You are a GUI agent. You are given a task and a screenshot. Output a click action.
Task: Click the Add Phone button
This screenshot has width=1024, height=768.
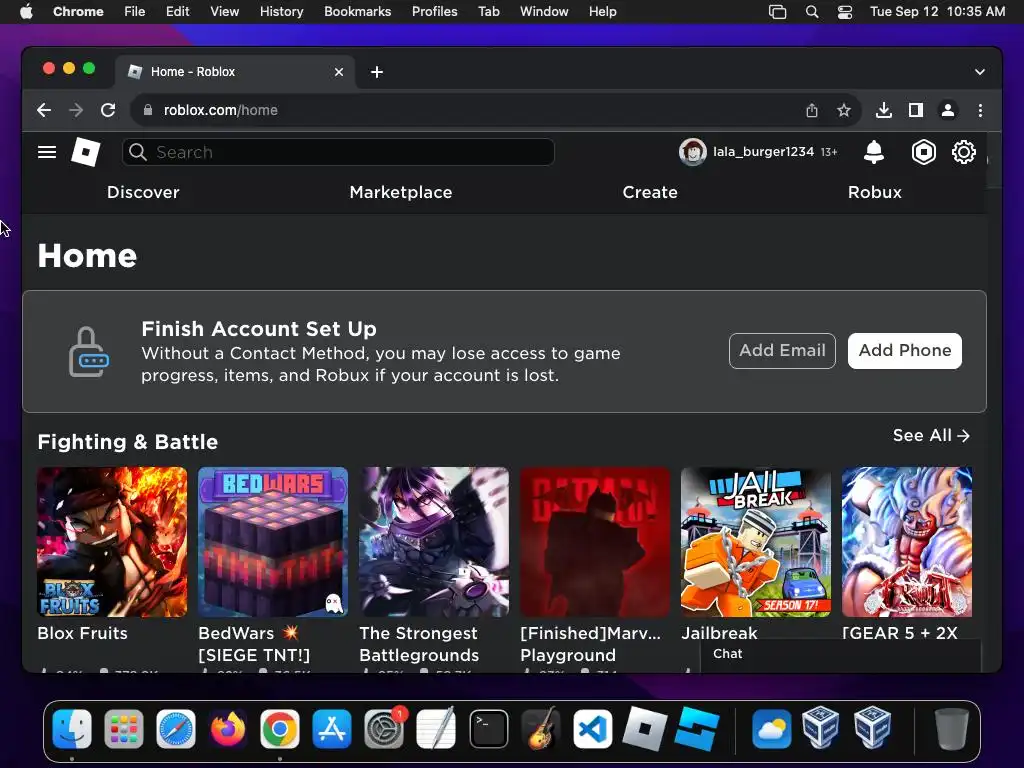point(904,351)
